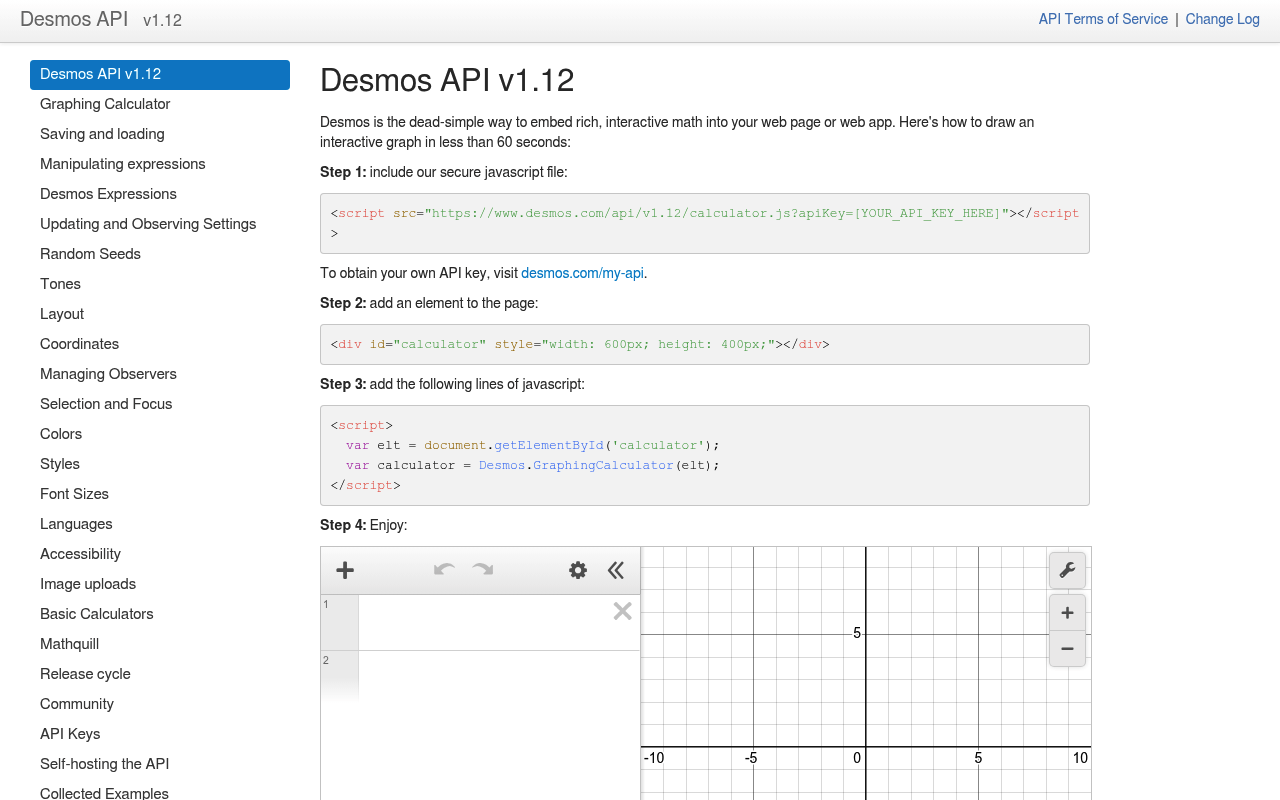Image resolution: width=1280 pixels, height=800 pixels.
Task: Jump to Coordinates section
Action: tap(160, 344)
